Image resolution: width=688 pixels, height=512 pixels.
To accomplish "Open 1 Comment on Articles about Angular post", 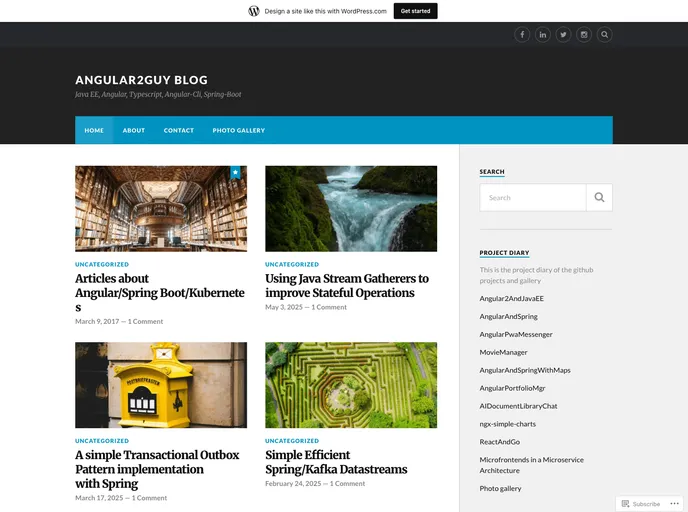I will pyautogui.click(x=145, y=322).
